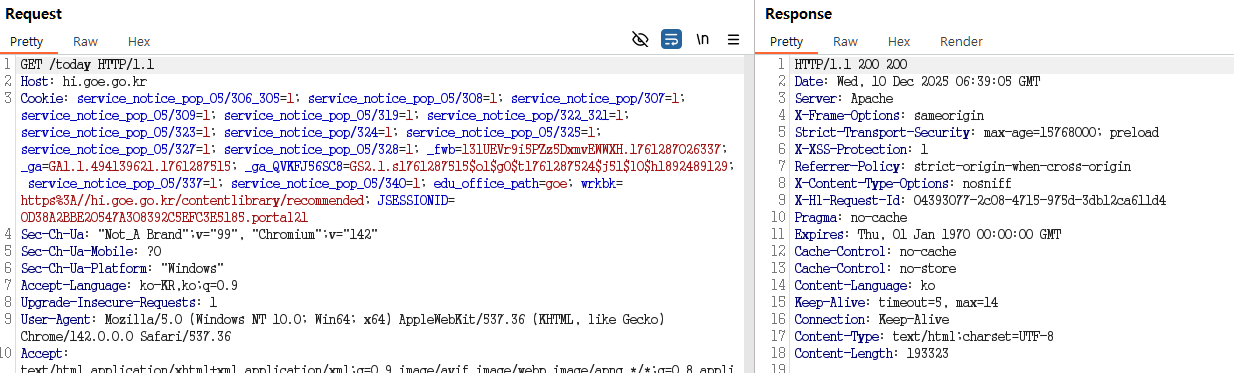Open the Response Hex tab
This screenshot has width=1234, height=373.
pyautogui.click(x=899, y=42)
